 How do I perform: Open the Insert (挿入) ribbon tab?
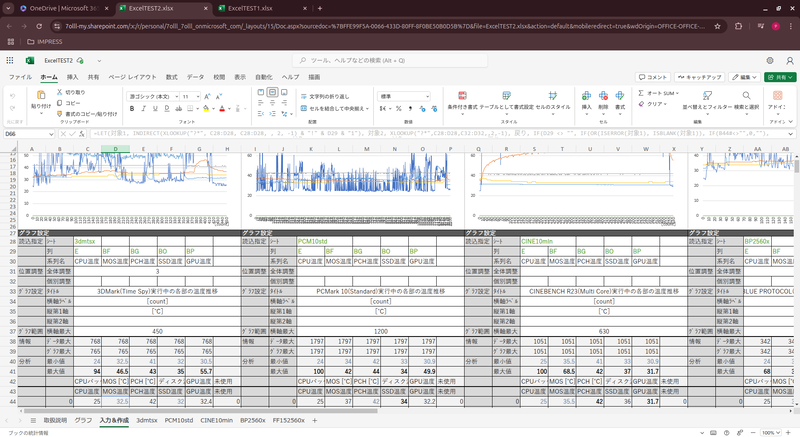point(72,77)
